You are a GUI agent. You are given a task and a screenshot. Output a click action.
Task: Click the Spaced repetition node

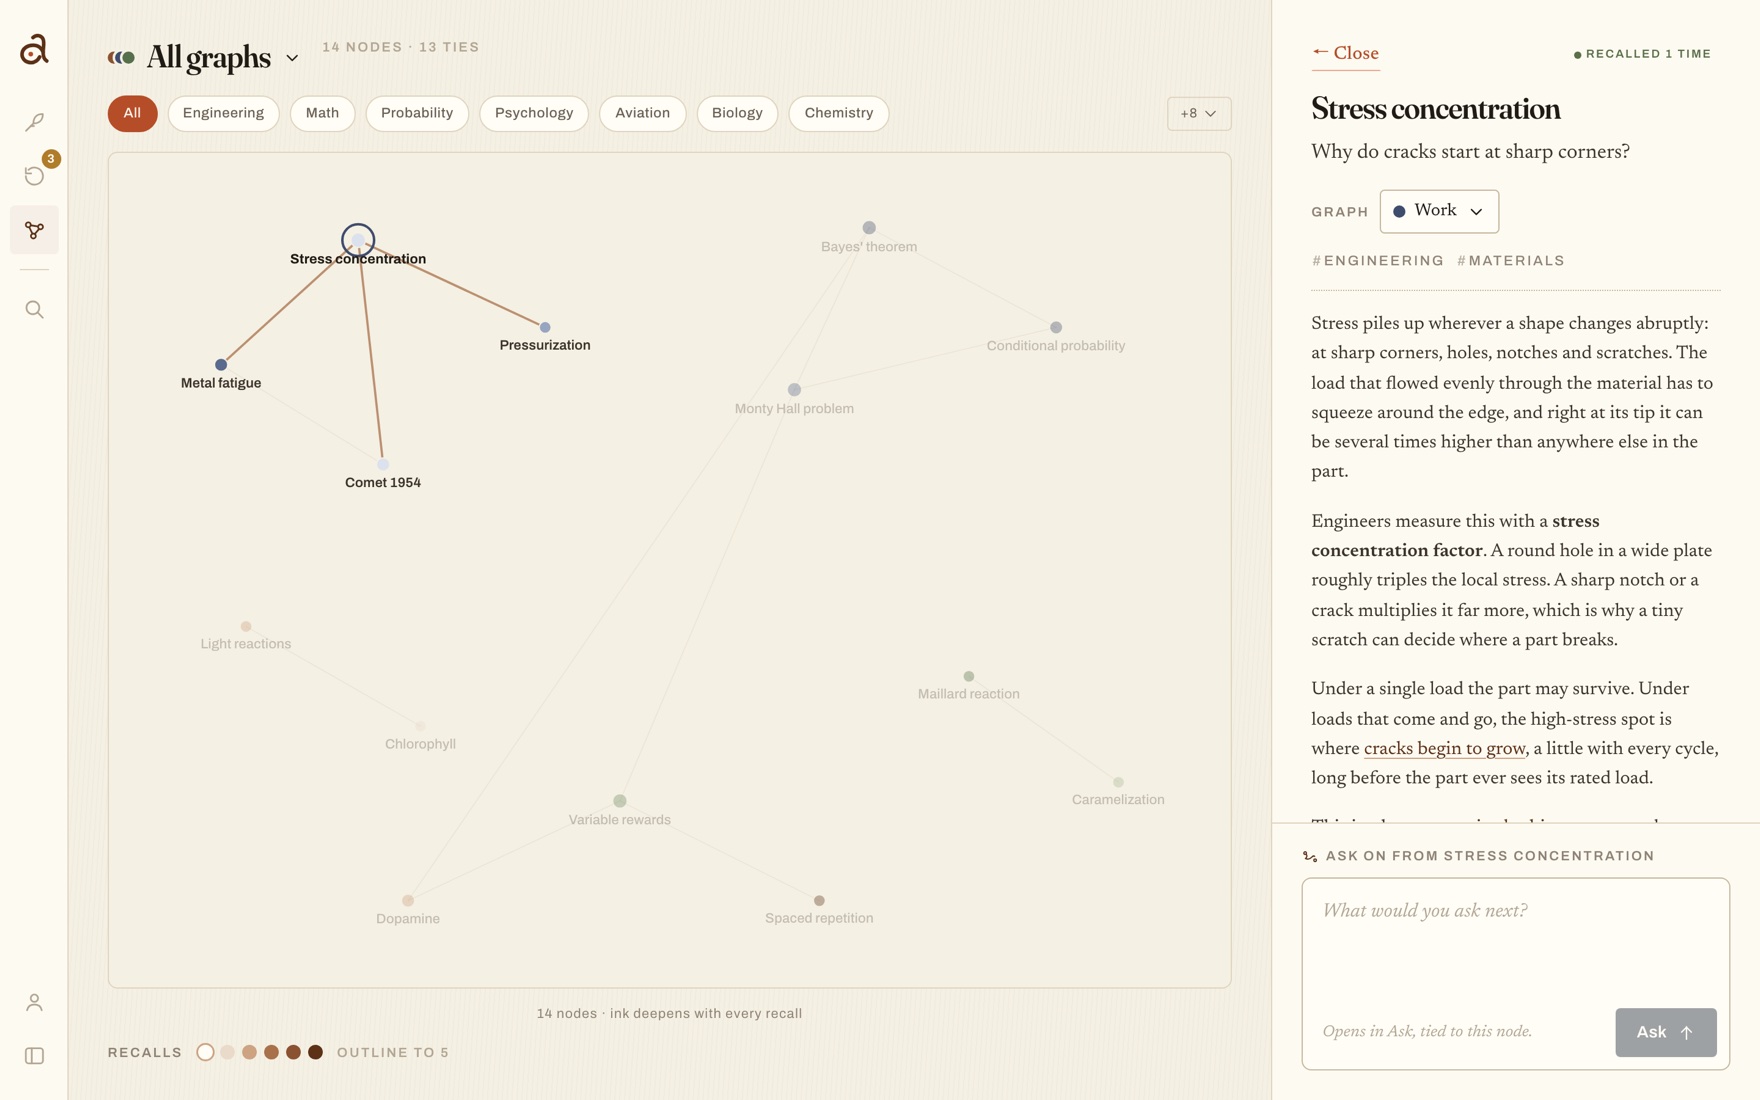pos(819,901)
